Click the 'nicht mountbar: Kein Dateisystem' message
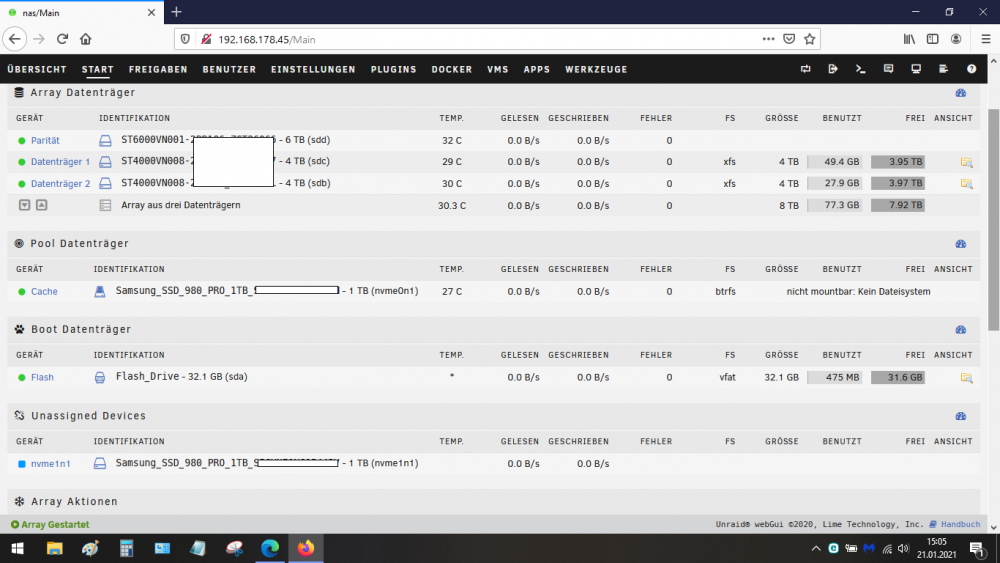 click(858, 291)
